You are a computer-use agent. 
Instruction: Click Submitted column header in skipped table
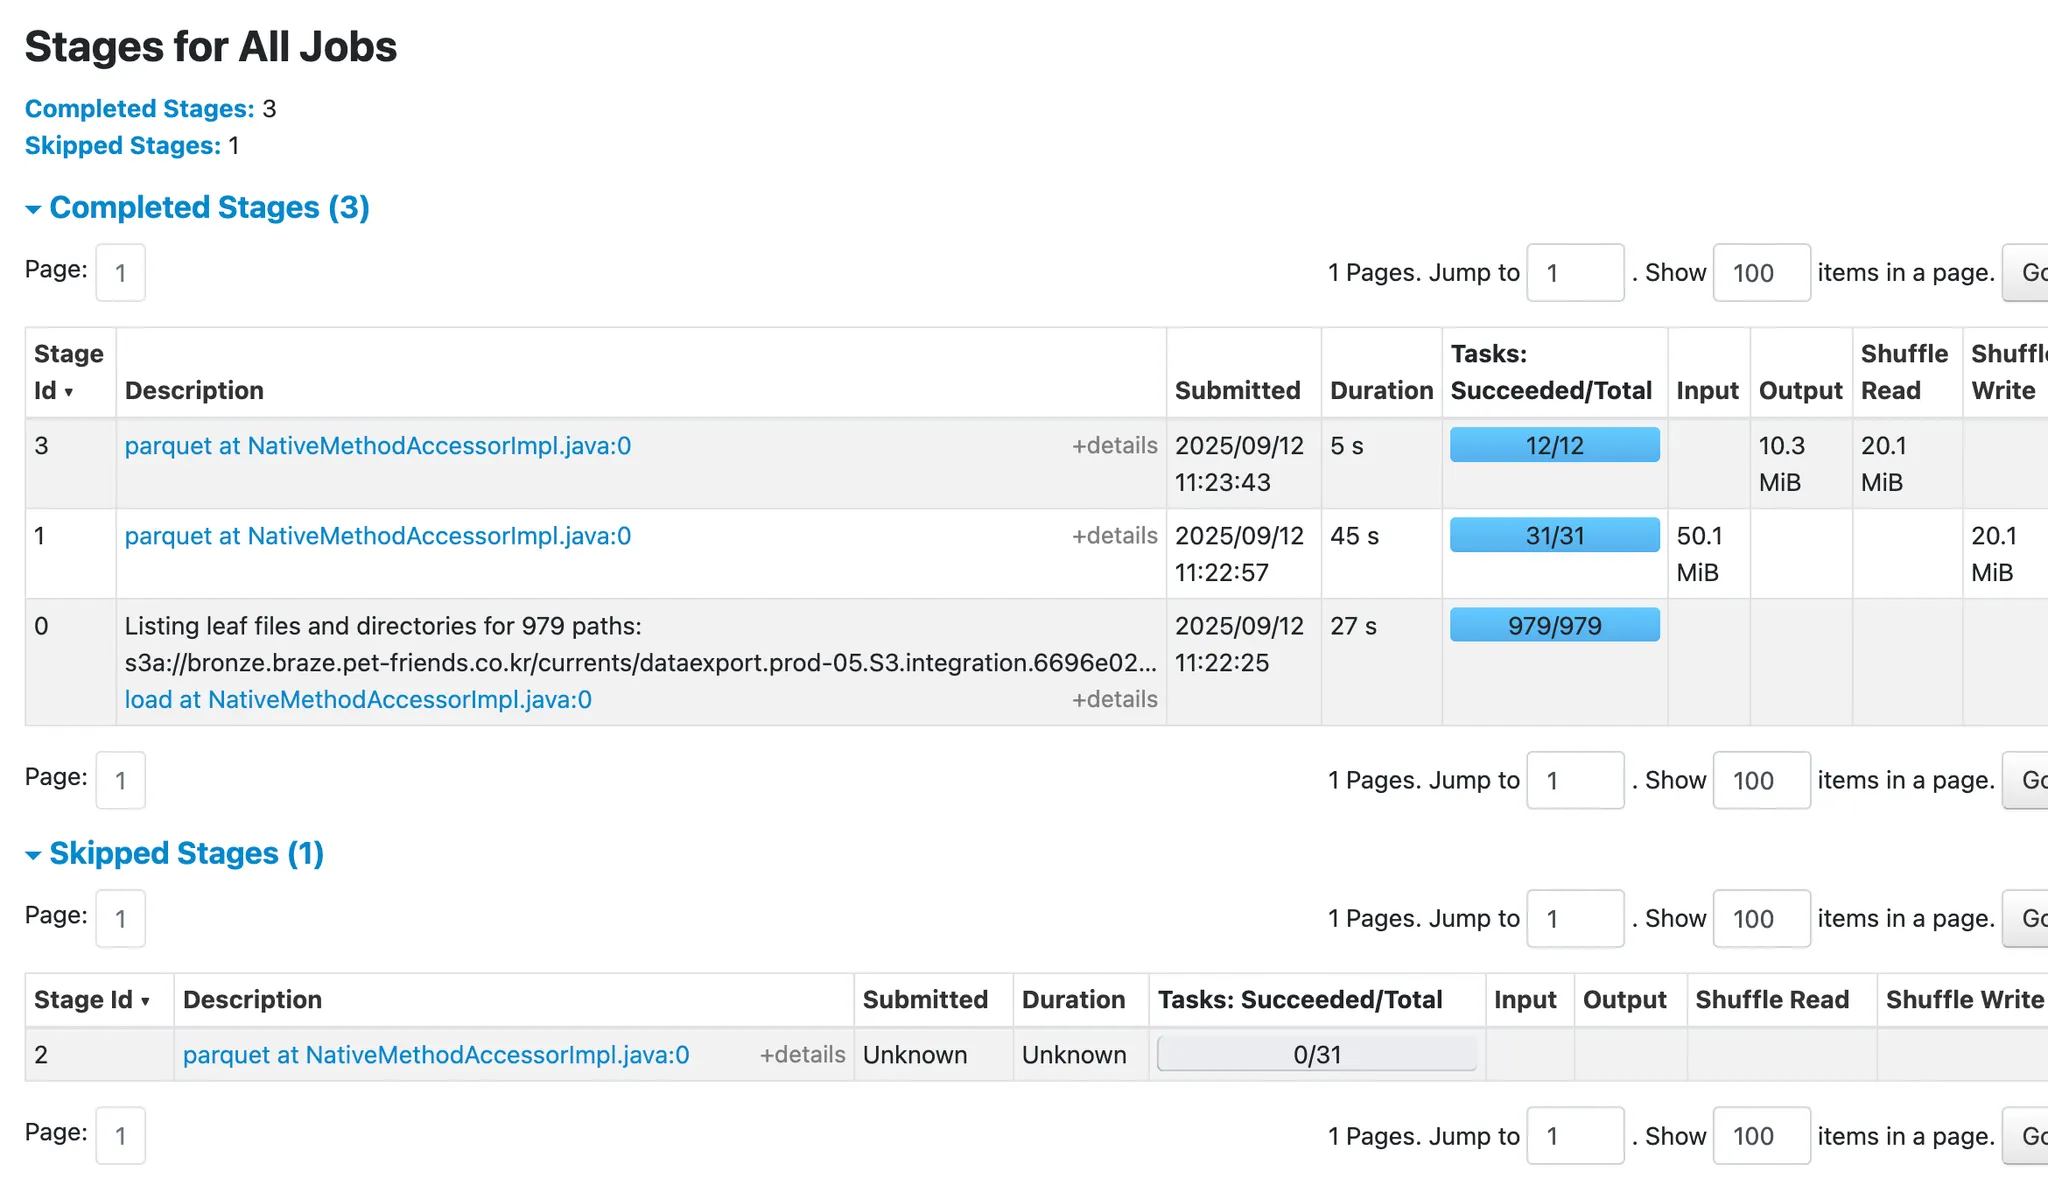click(924, 1000)
